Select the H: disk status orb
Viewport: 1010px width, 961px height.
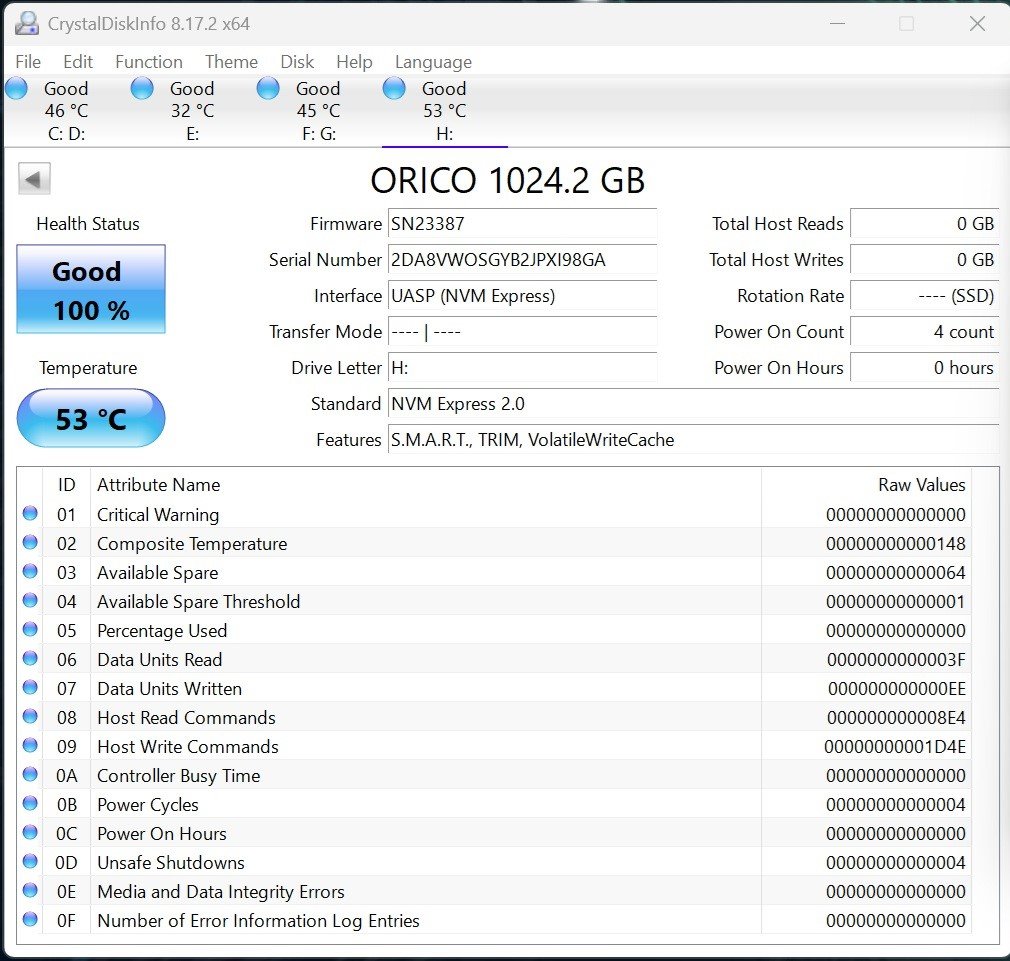(x=394, y=88)
